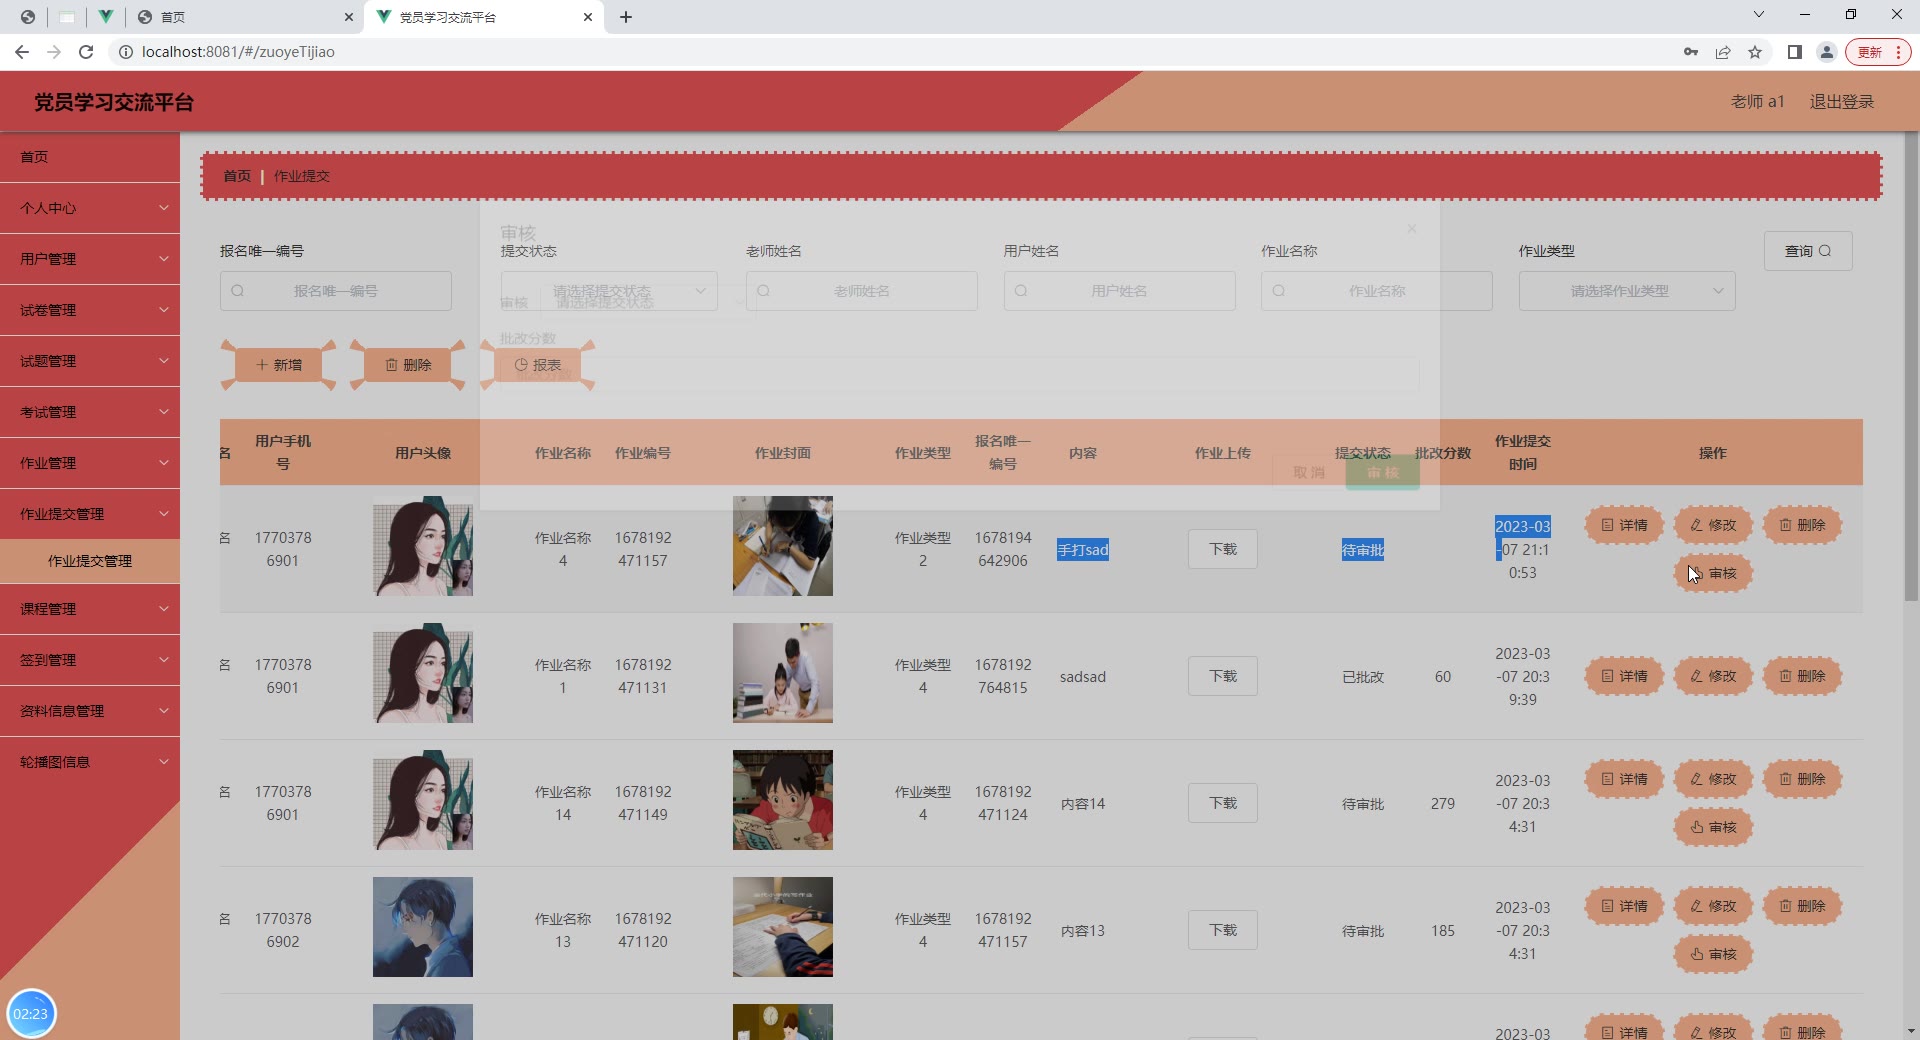
Task: Open the 请选择作业类型 dropdown
Action: [x=1627, y=291]
